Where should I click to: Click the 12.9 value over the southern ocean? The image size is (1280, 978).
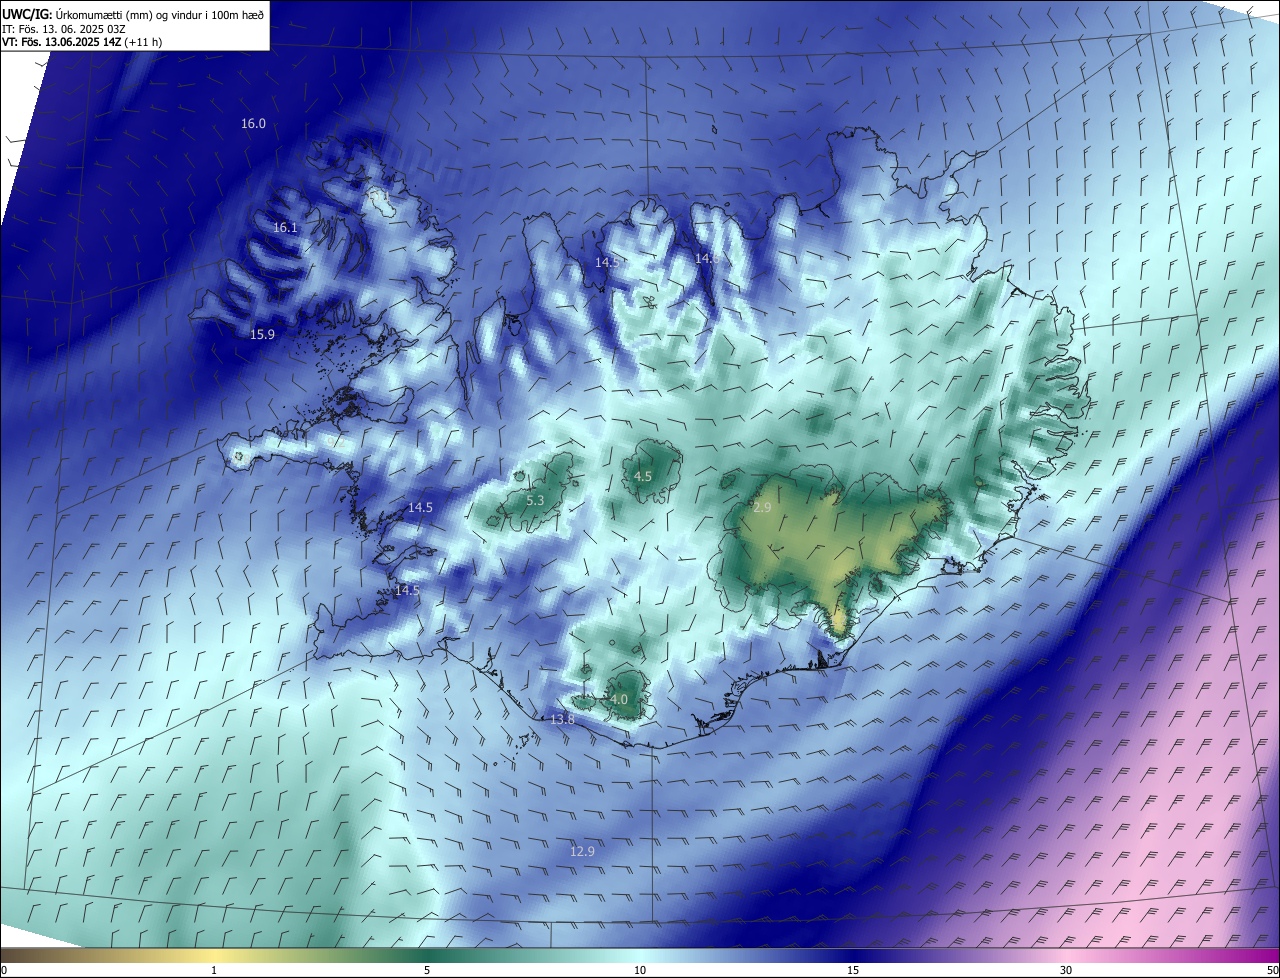pyautogui.click(x=582, y=851)
